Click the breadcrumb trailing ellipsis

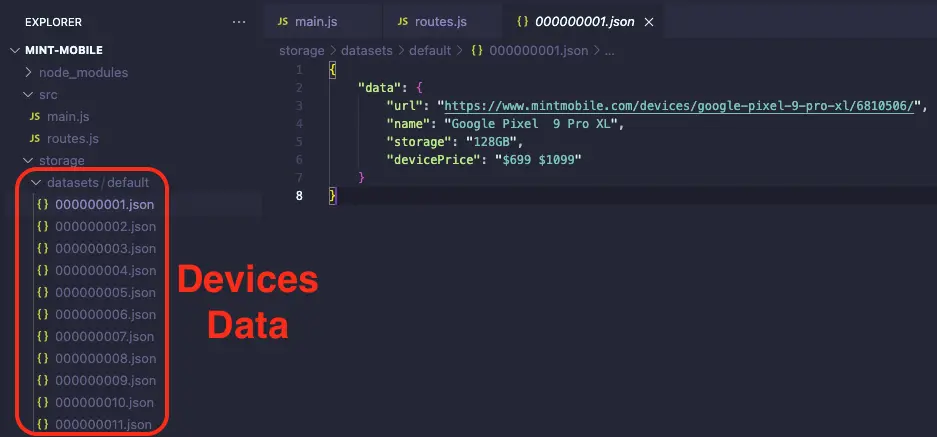pyautogui.click(x=610, y=51)
